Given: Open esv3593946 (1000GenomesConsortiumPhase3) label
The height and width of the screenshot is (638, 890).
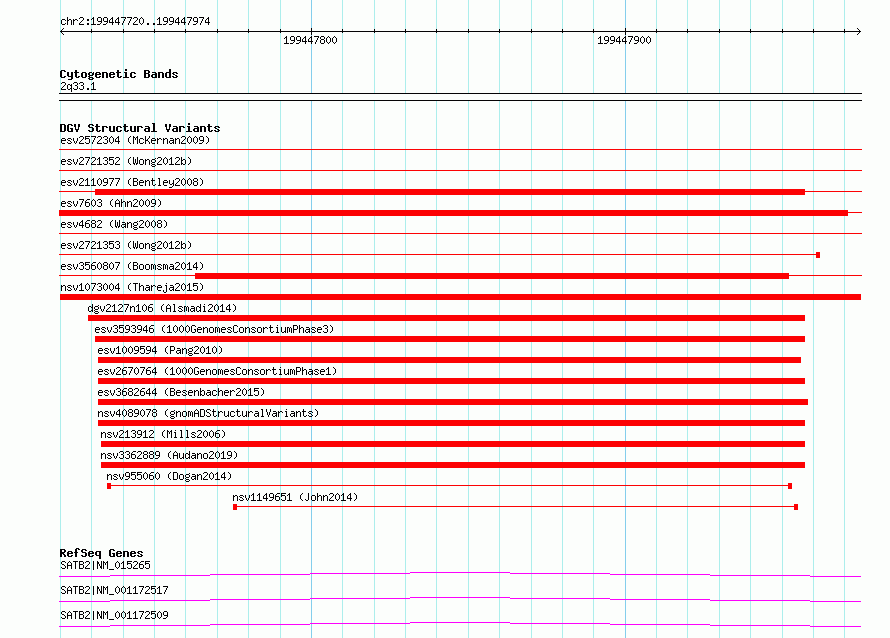Looking at the screenshot, I should (x=214, y=329).
